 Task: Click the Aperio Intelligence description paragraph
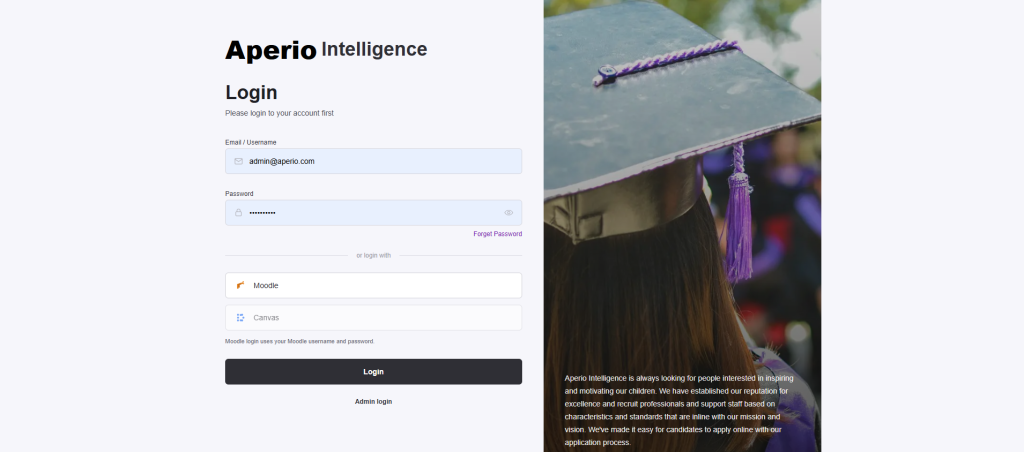(679, 410)
